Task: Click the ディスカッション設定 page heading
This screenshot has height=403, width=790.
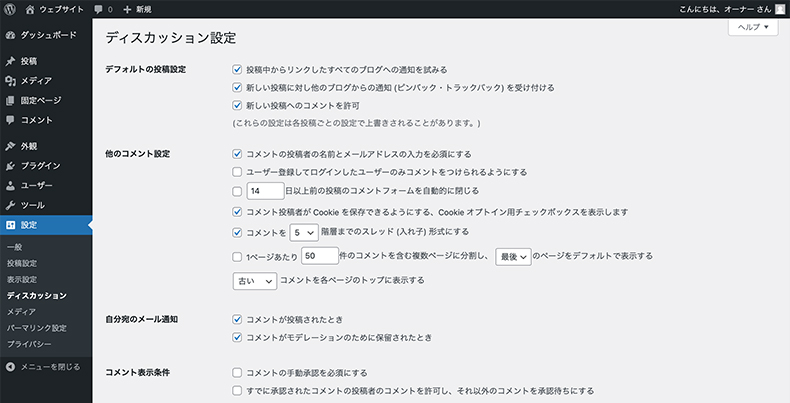Action: [171, 38]
